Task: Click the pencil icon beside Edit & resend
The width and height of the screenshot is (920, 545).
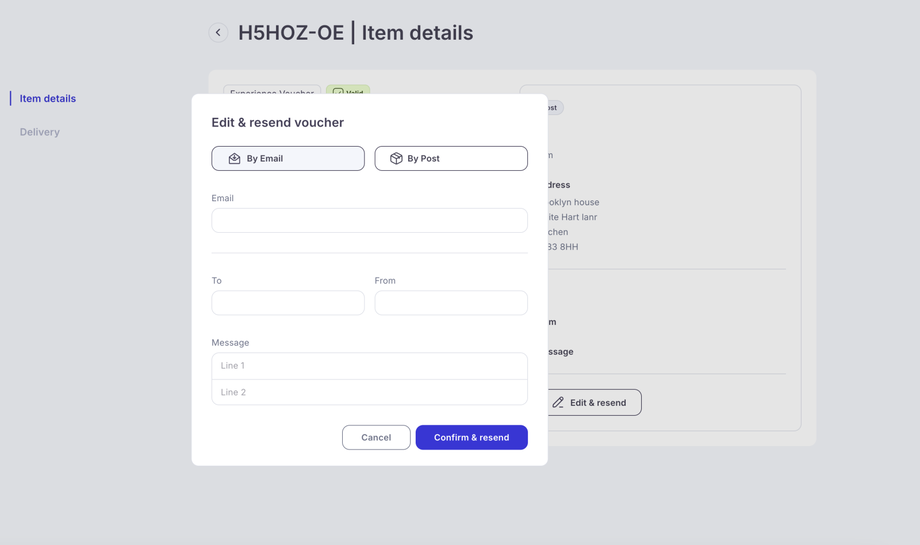Action: tap(558, 403)
